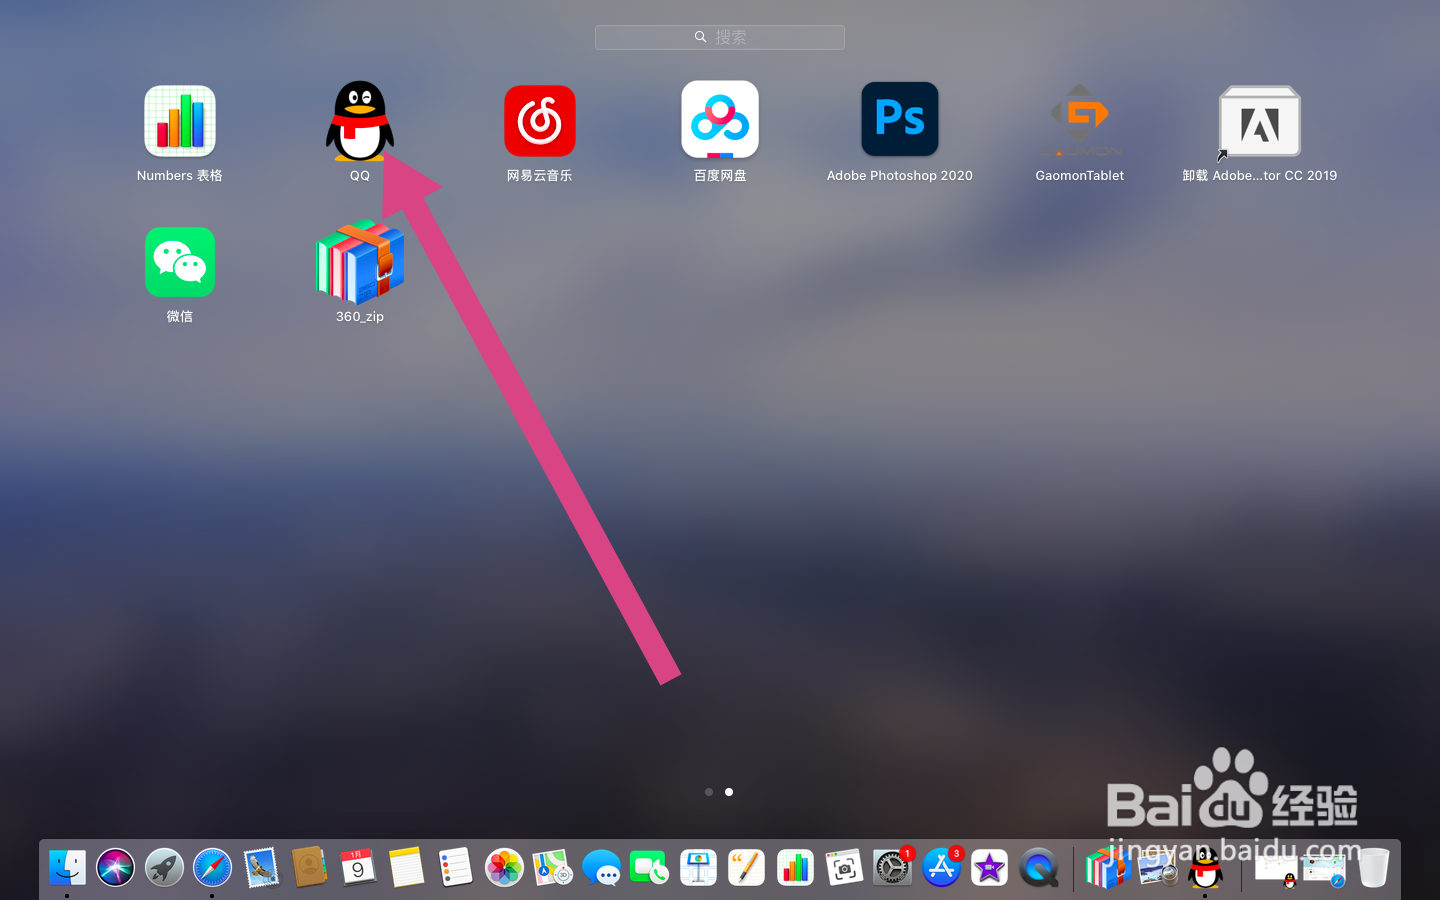Open Messages in the Dock
1440x900 pixels.
coord(601,868)
